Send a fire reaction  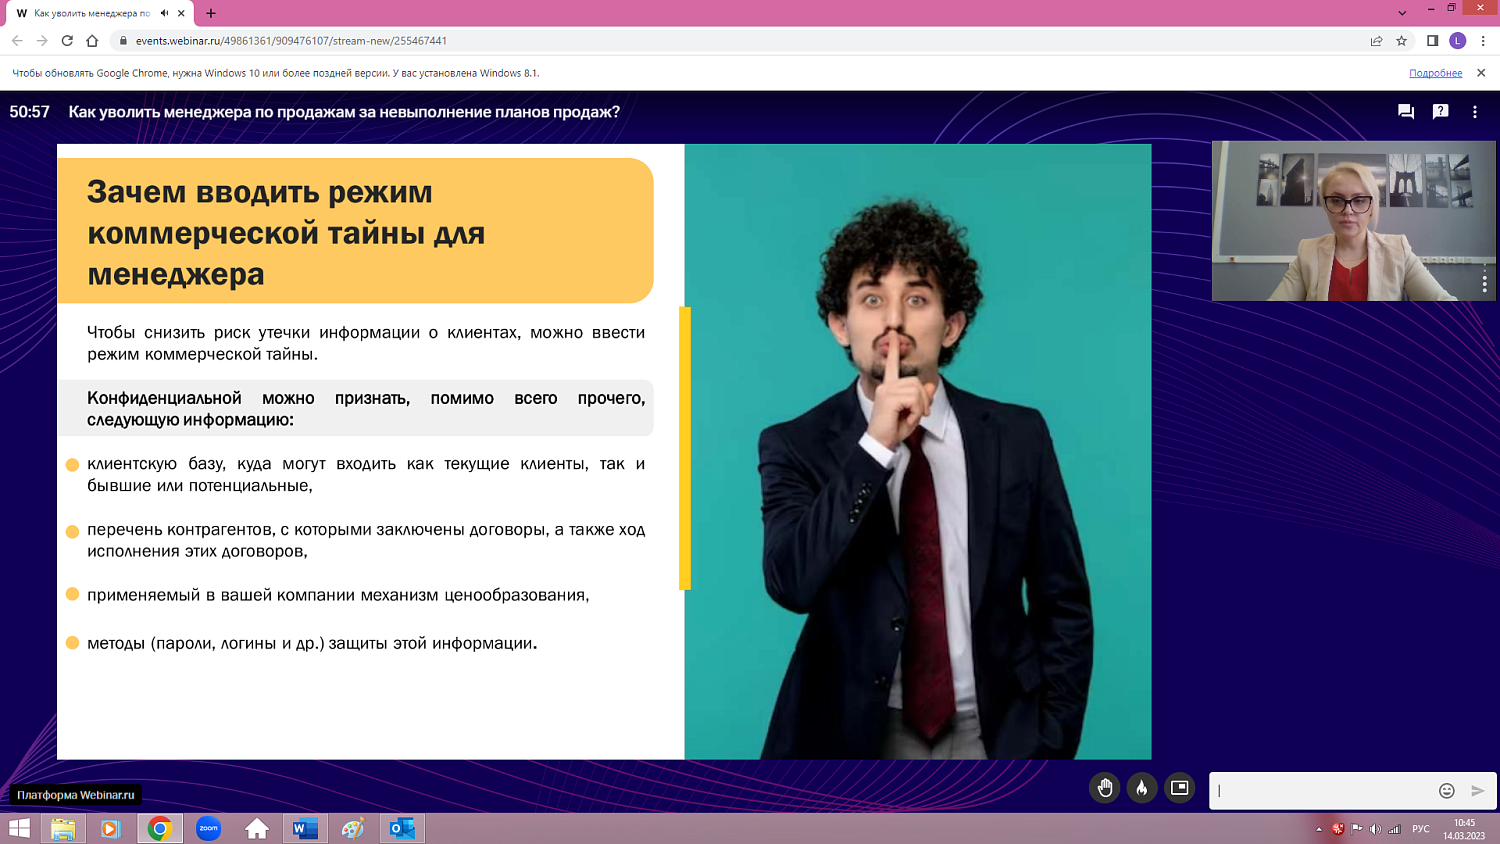pyautogui.click(x=1142, y=788)
